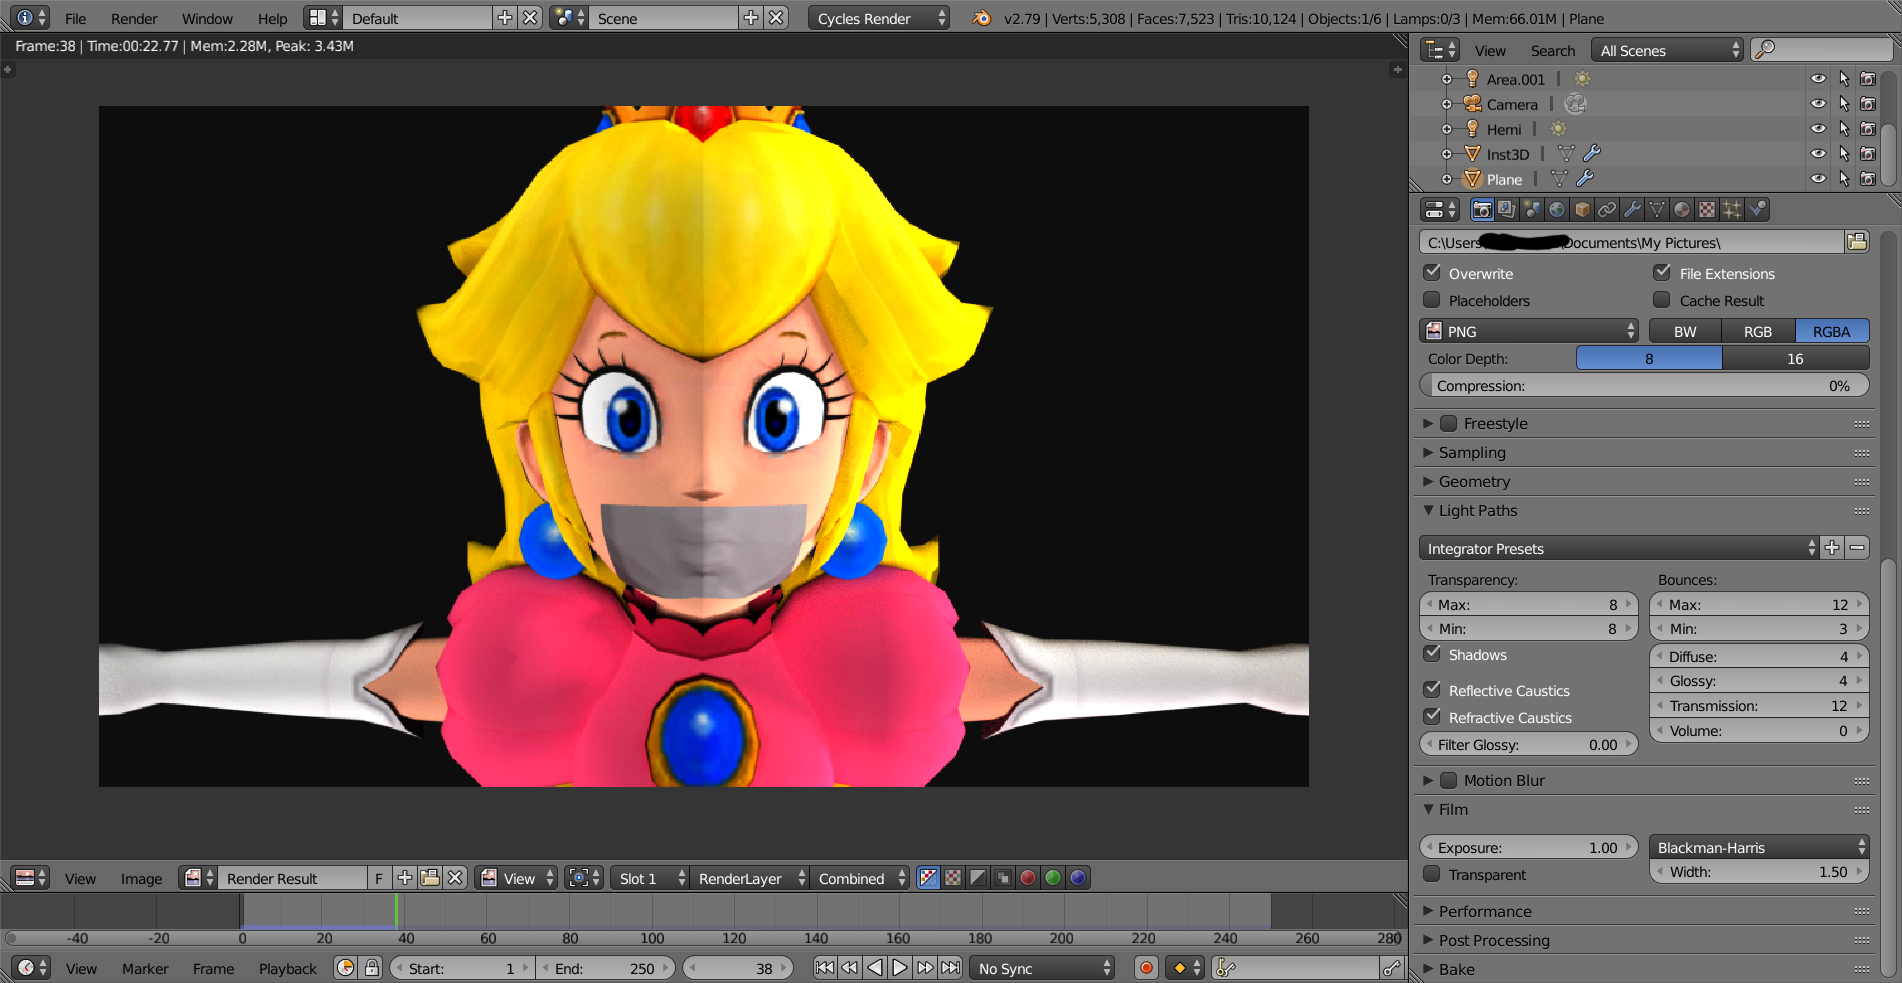Image resolution: width=1902 pixels, height=983 pixels.
Task: Jump to first frame in timeline
Action: tap(825, 968)
